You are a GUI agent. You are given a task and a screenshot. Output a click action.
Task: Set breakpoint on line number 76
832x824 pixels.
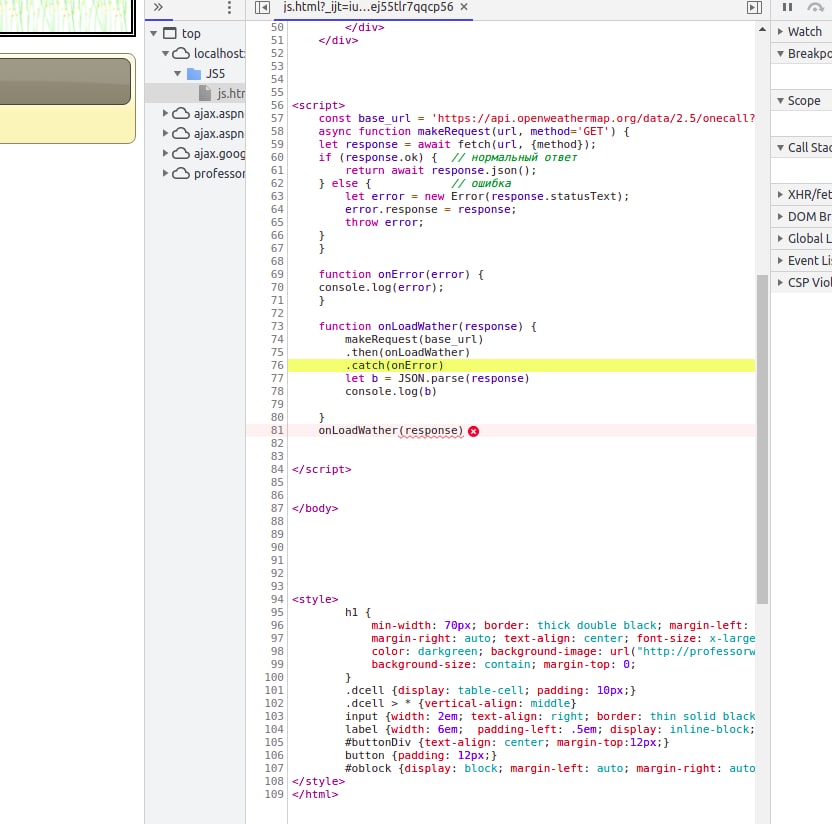tap(277, 366)
